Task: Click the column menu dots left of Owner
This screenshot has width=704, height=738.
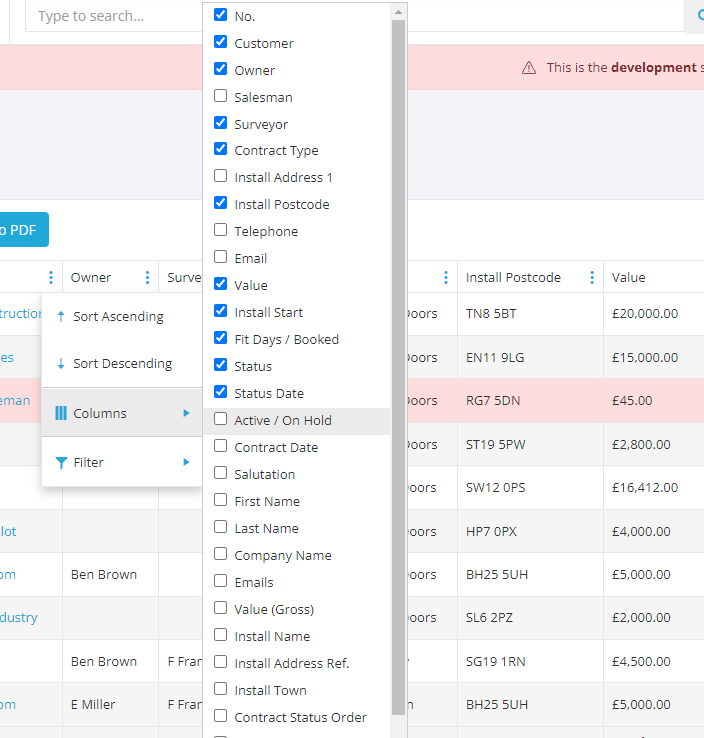Action: point(51,278)
